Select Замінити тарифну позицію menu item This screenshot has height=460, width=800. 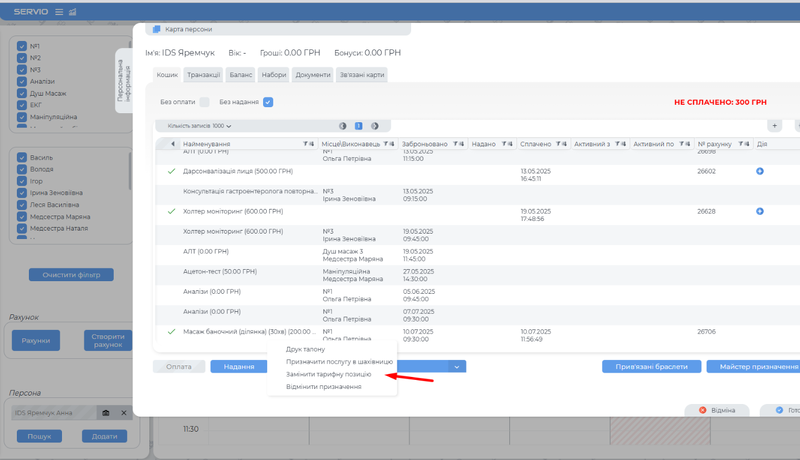click(x=328, y=374)
